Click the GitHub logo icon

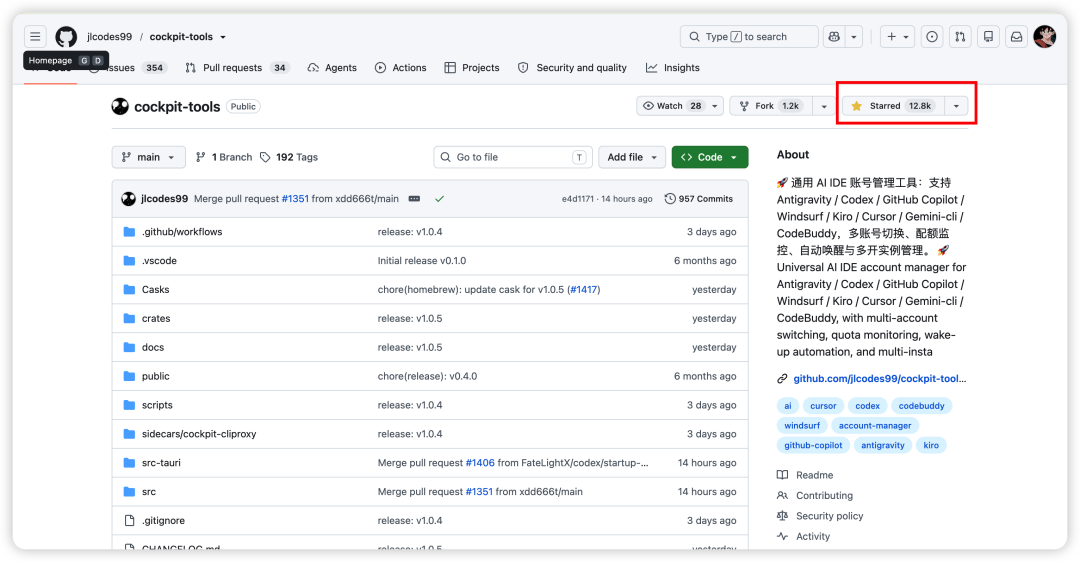pyautogui.click(x=66, y=37)
